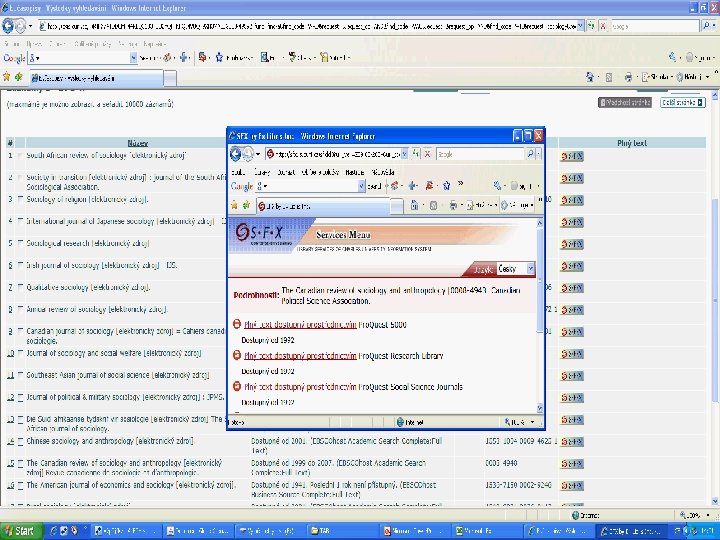Click SFX button for American journal of economics
Image resolution: width=720 pixels, height=540 pixels.
pyautogui.click(x=572, y=486)
